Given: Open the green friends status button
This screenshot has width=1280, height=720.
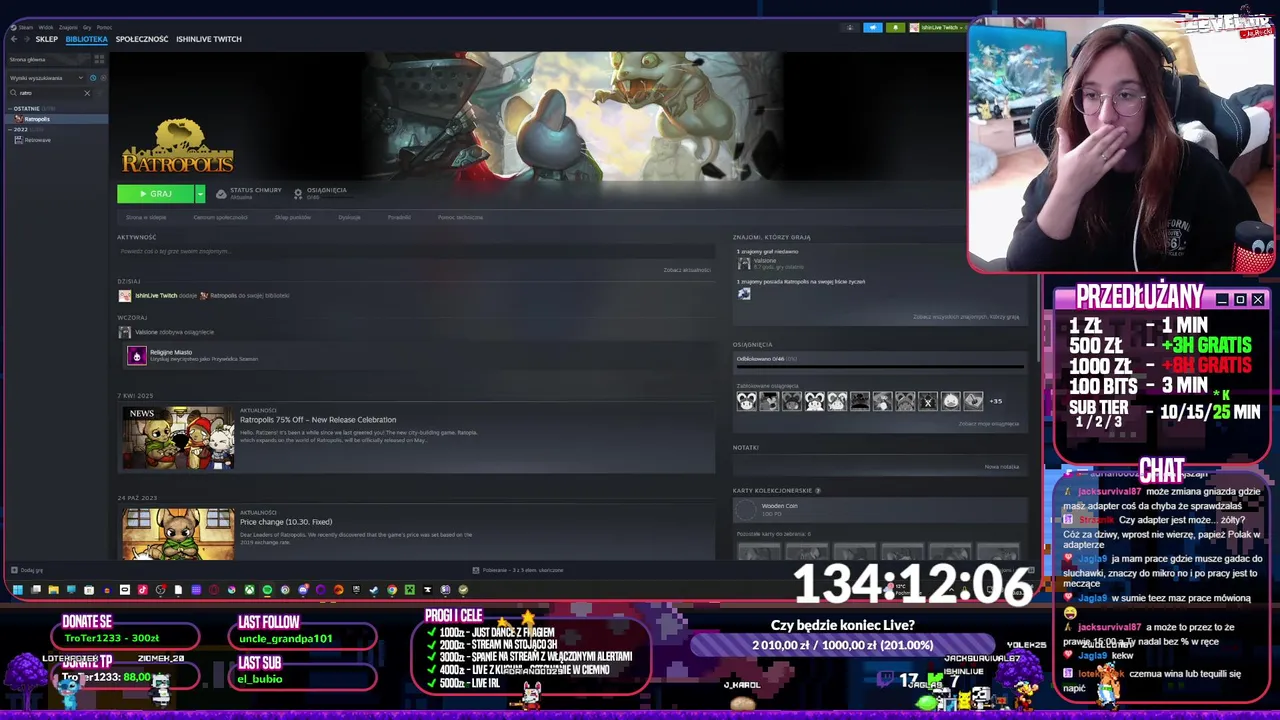Looking at the screenshot, I should coord(895,27).
